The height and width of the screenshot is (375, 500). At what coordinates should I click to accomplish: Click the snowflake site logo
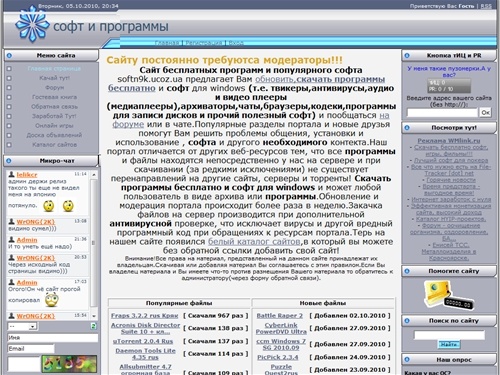[32, 25]
